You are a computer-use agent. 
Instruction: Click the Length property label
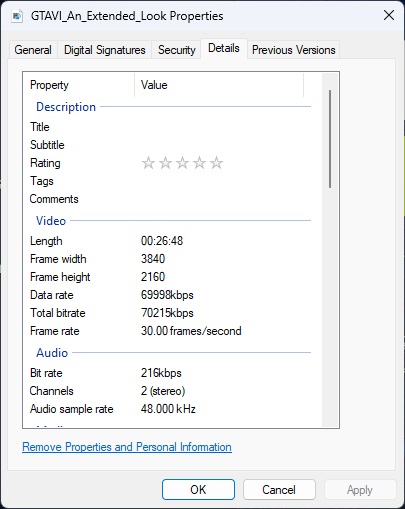46,241
